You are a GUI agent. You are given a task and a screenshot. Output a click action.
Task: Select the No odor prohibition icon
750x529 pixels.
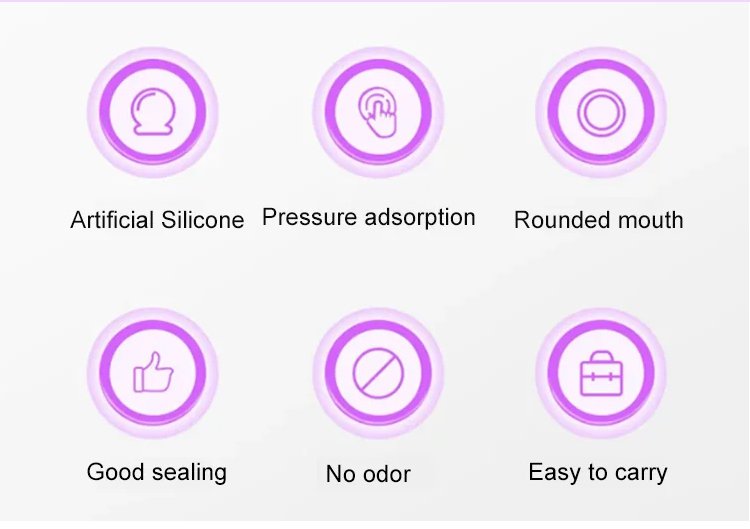[376, 373]
